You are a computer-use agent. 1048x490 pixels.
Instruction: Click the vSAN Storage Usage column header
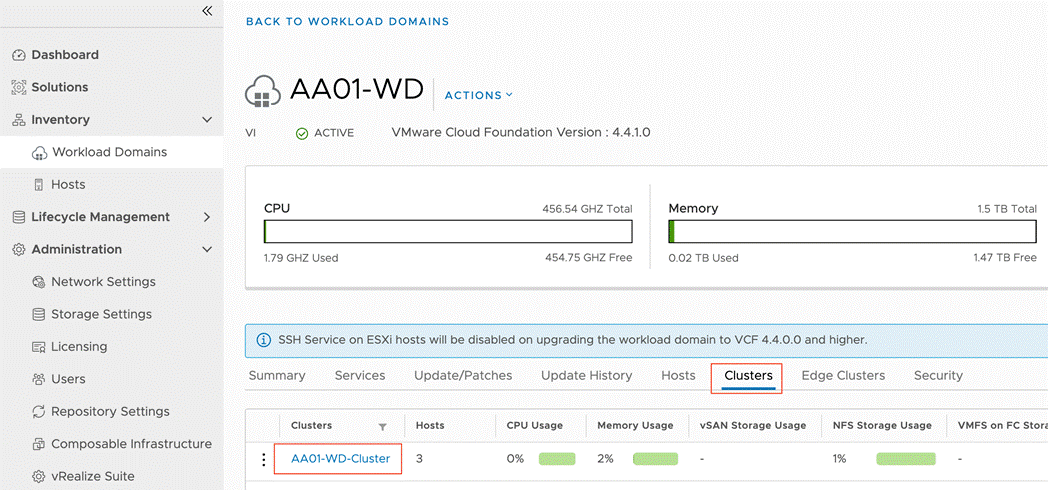click(753, 426)
